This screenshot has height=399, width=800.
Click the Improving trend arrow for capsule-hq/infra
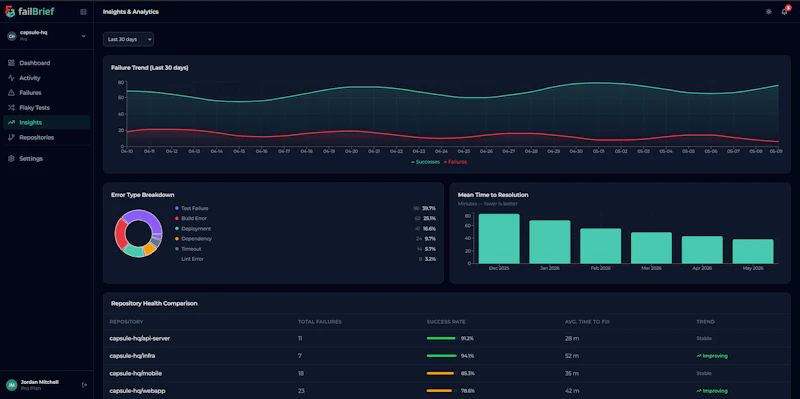pos(699,356)
